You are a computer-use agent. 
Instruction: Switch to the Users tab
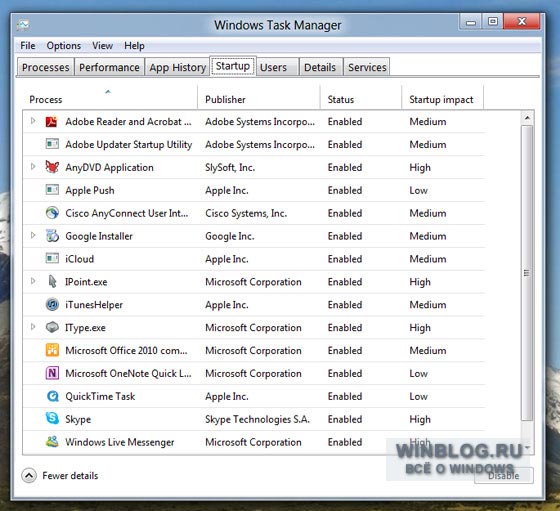278,67
